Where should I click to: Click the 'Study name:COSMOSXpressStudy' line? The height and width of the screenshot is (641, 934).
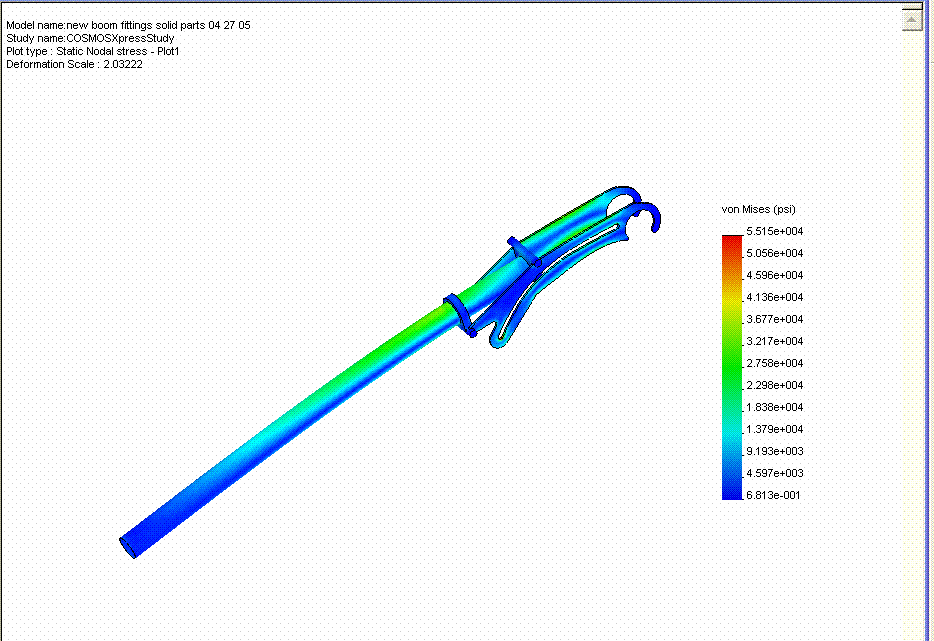(x=90, y=38)
